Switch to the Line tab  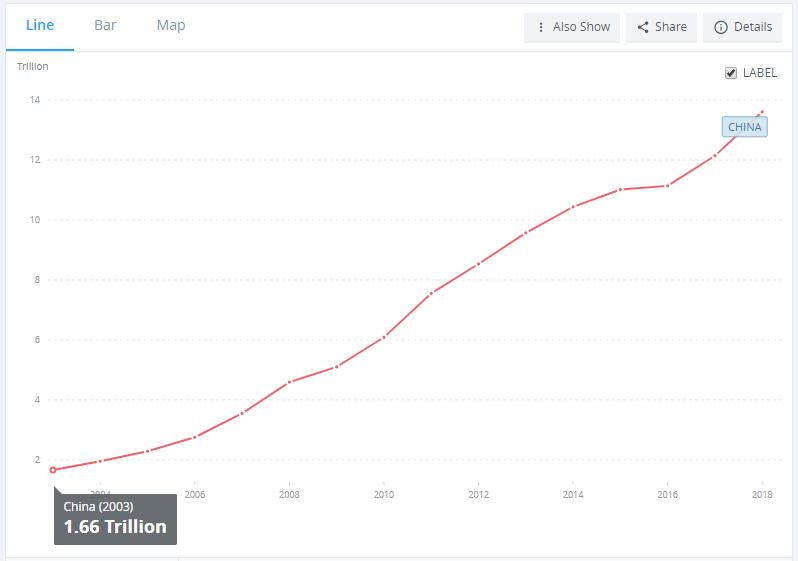[40, 25]
